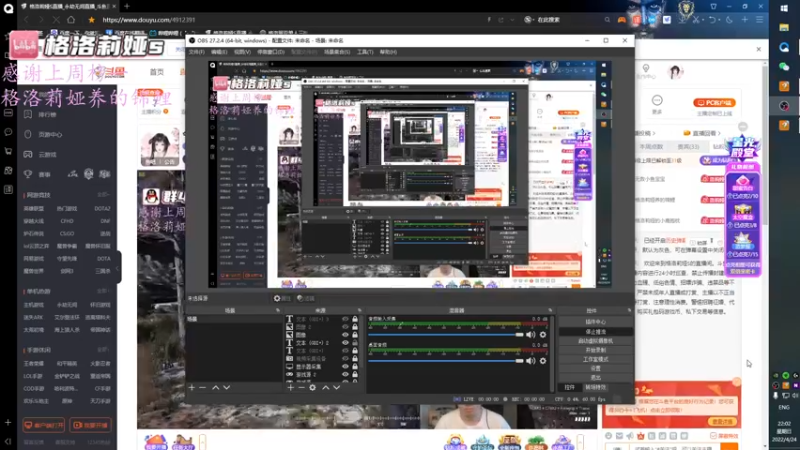Open 桌面音频 mixer gear settings
This screenshot has height=450, width=800.
click(543, 361)
